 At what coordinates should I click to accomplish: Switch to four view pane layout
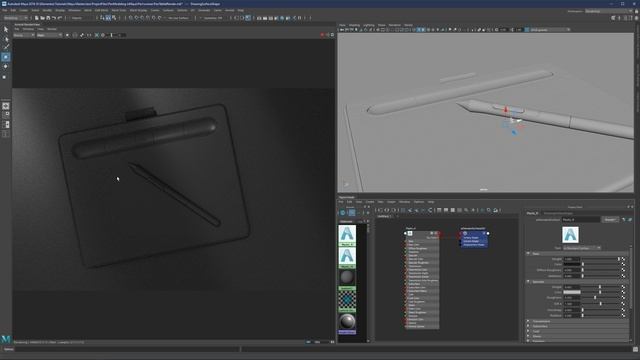click(6, 115)
